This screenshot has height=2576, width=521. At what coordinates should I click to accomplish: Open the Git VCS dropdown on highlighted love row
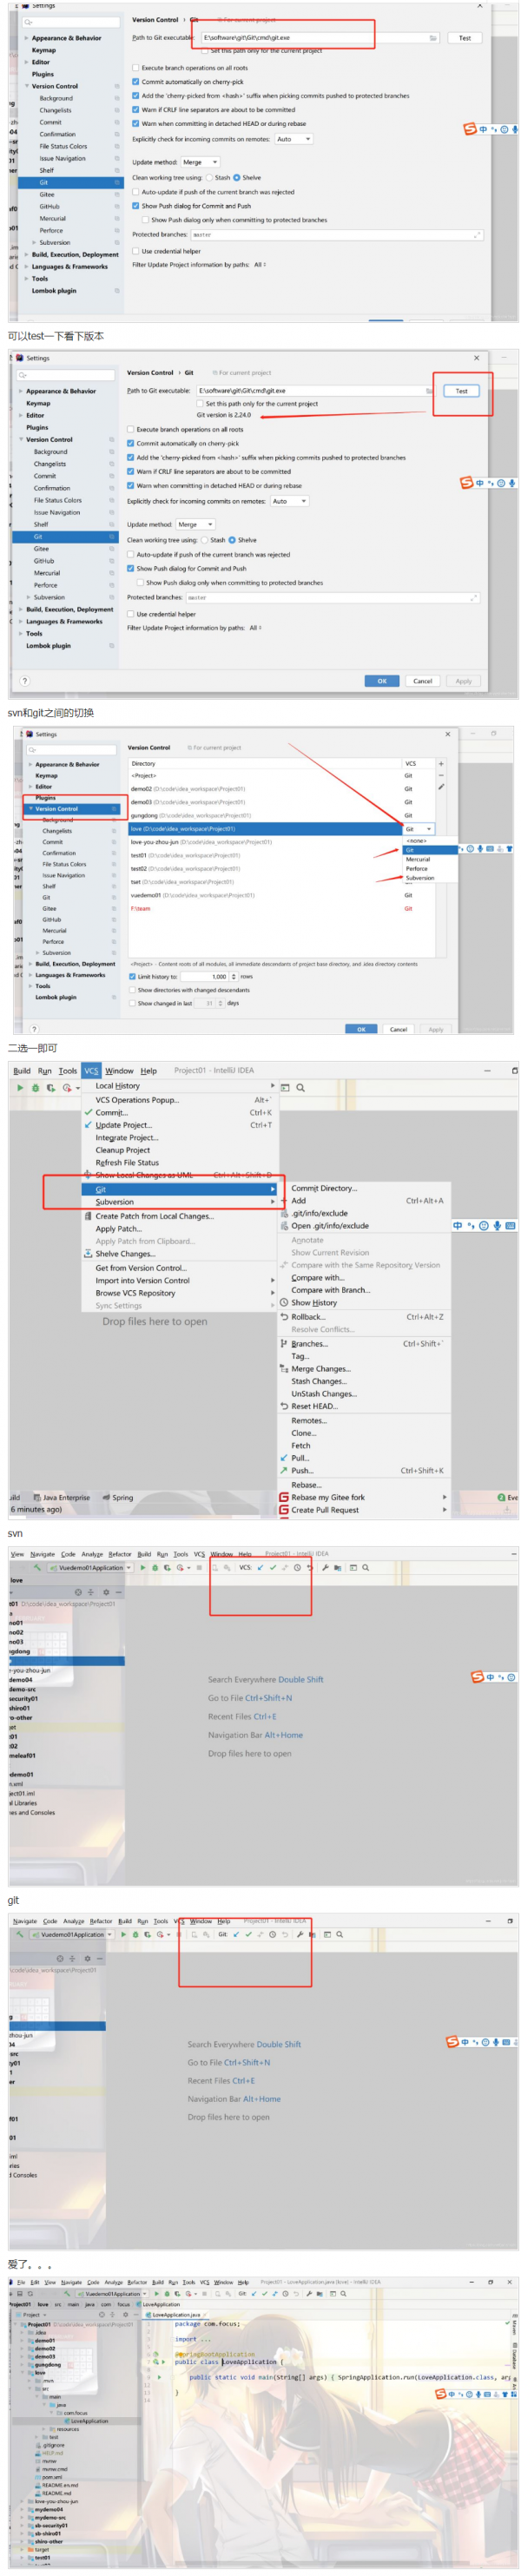pos(417,828)
